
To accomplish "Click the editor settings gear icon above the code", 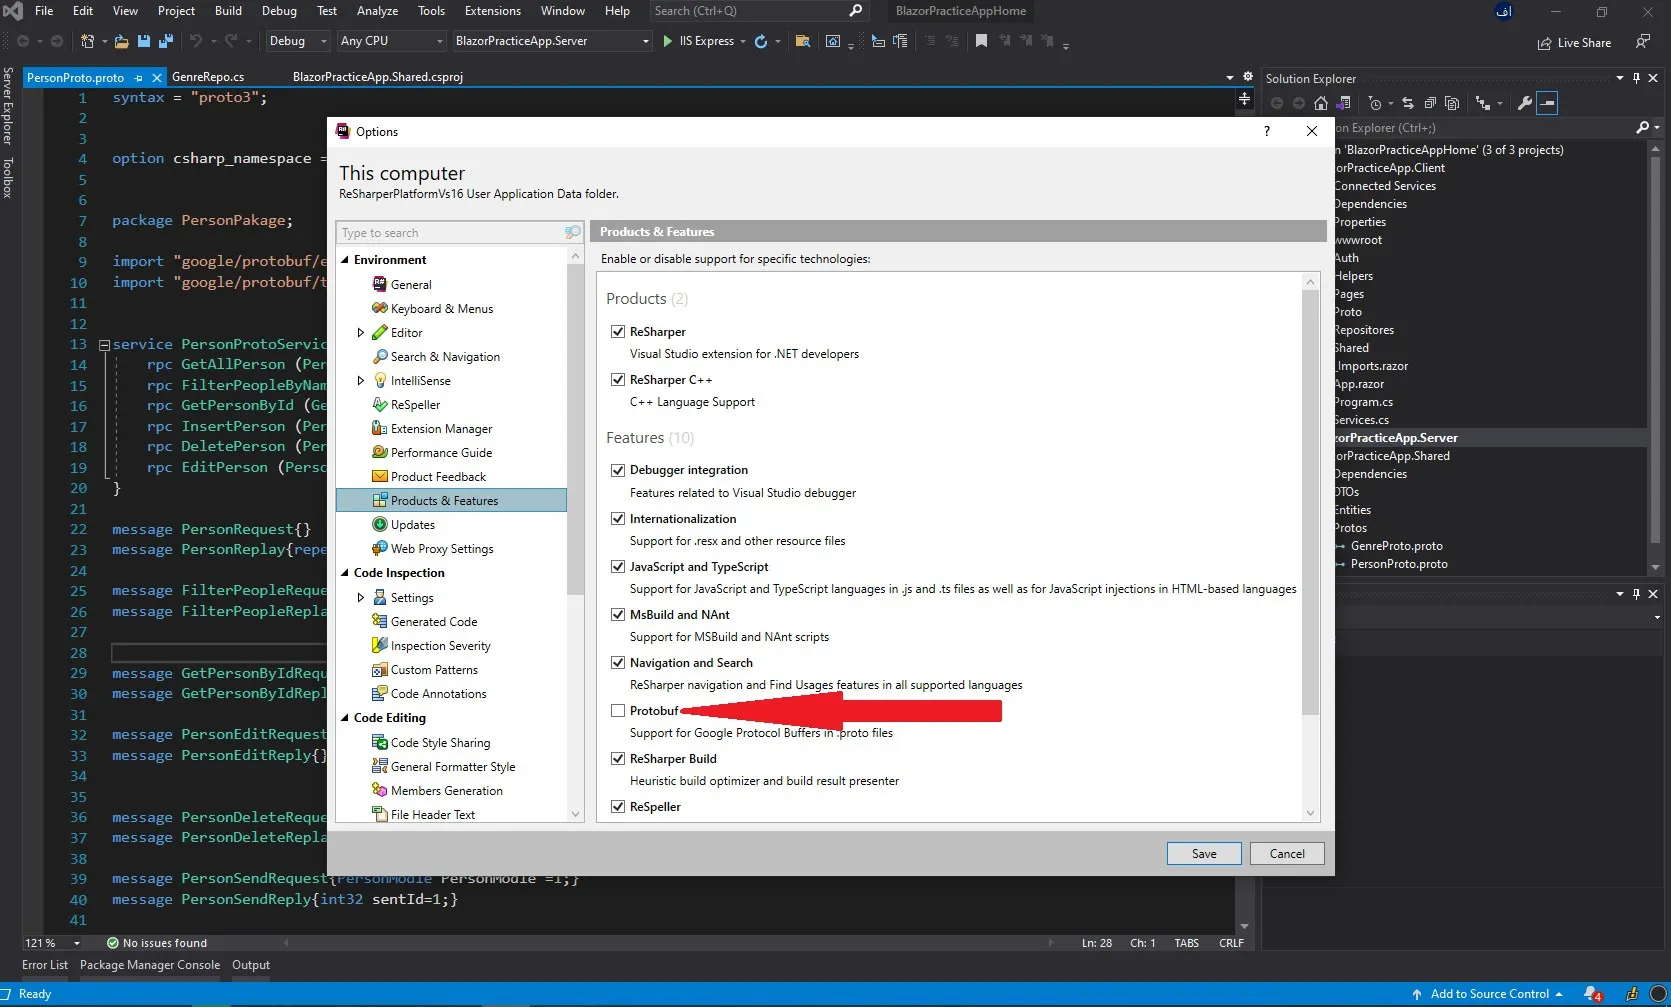I will coord(1248,77).
